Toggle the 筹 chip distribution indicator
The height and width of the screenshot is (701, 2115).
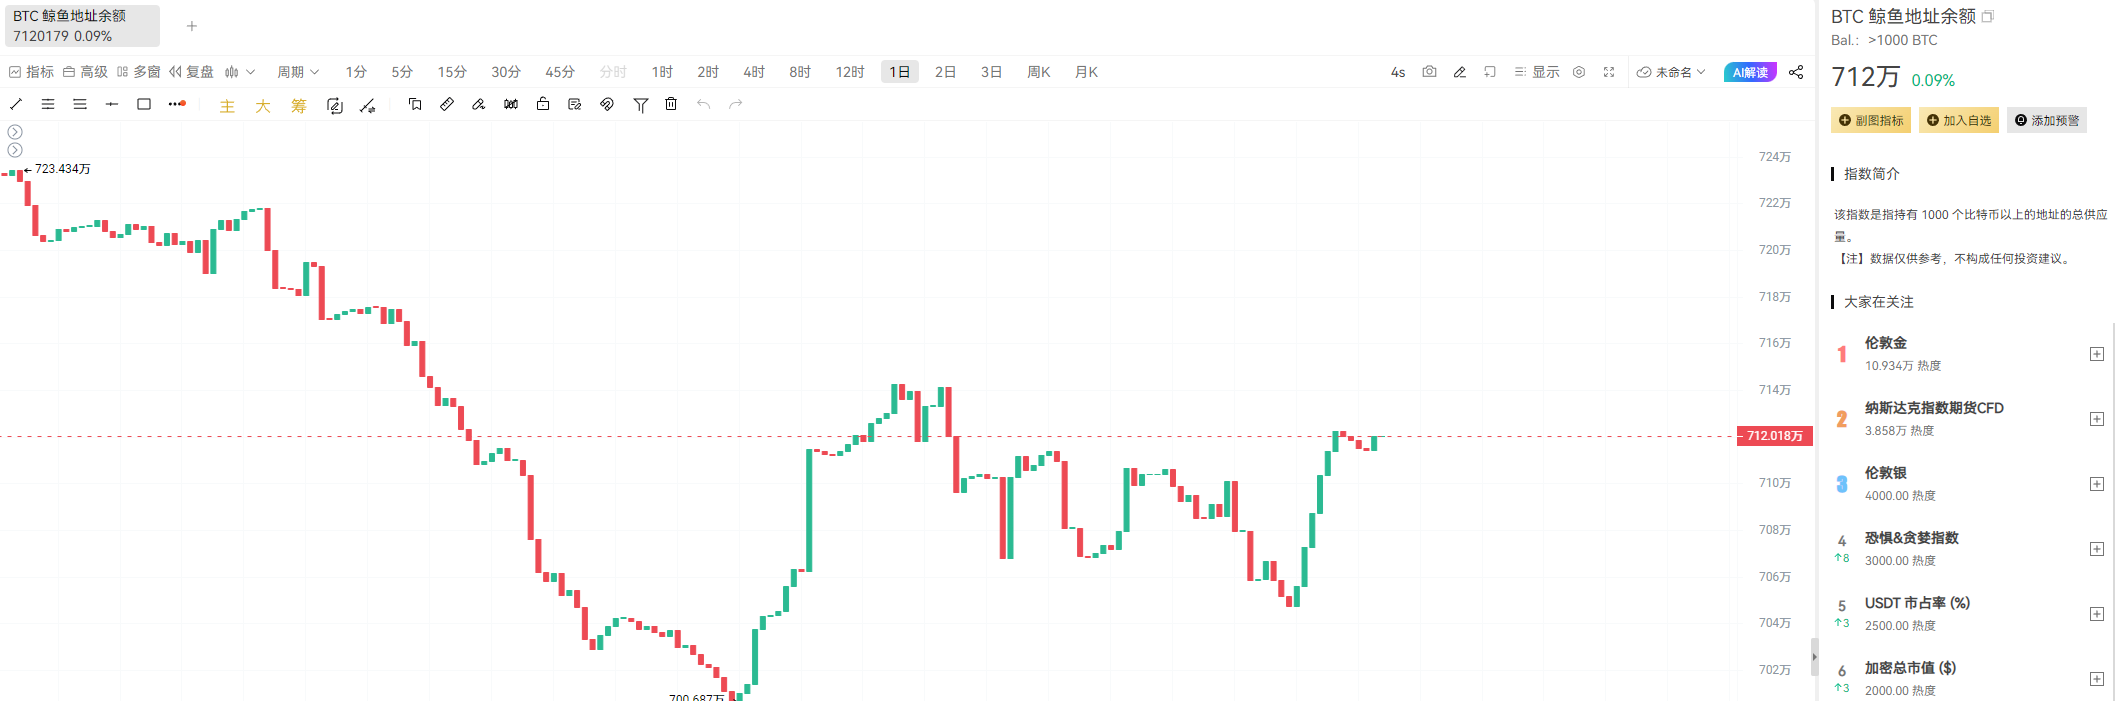(x=299, y=106)
